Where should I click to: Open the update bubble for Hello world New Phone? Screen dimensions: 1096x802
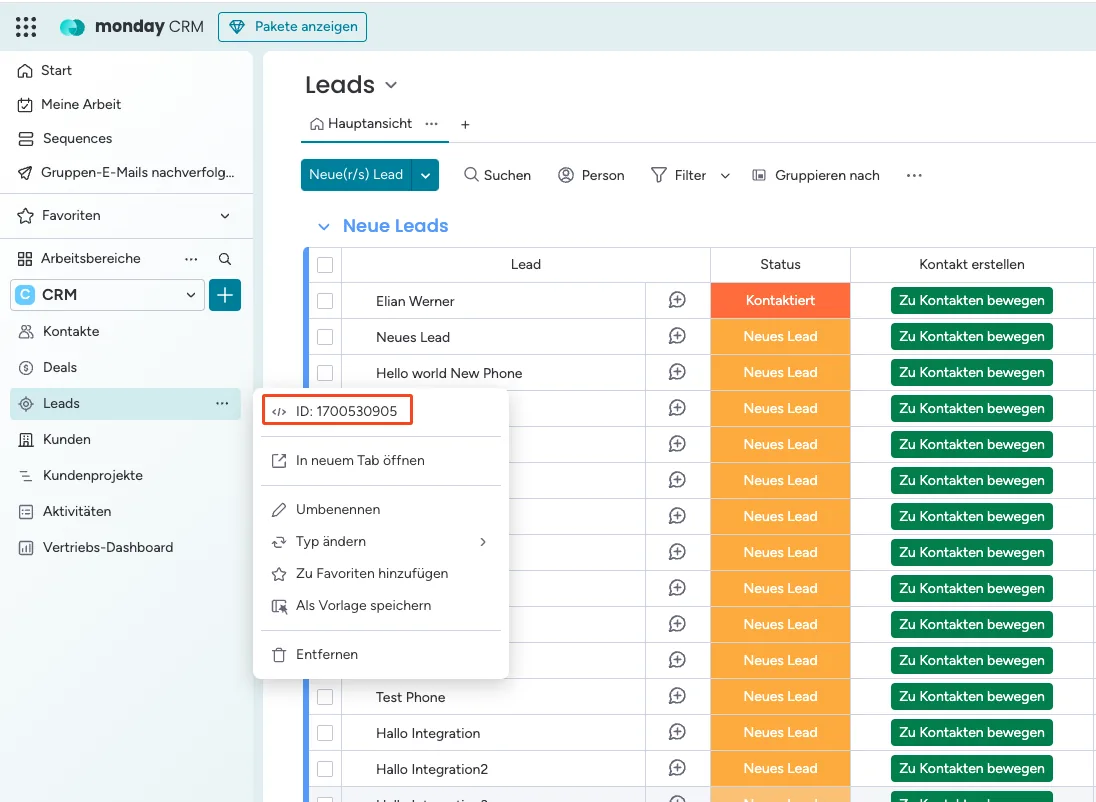[677, 373]
